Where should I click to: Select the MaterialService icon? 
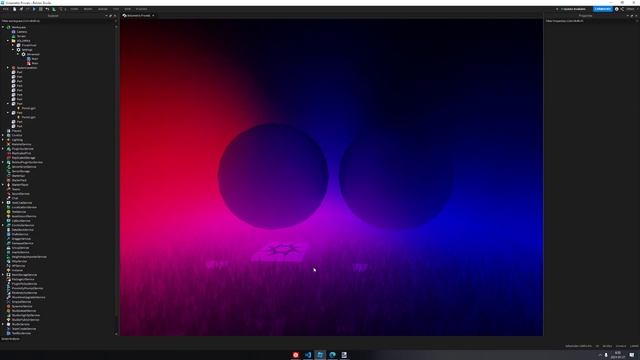point(9,144)
